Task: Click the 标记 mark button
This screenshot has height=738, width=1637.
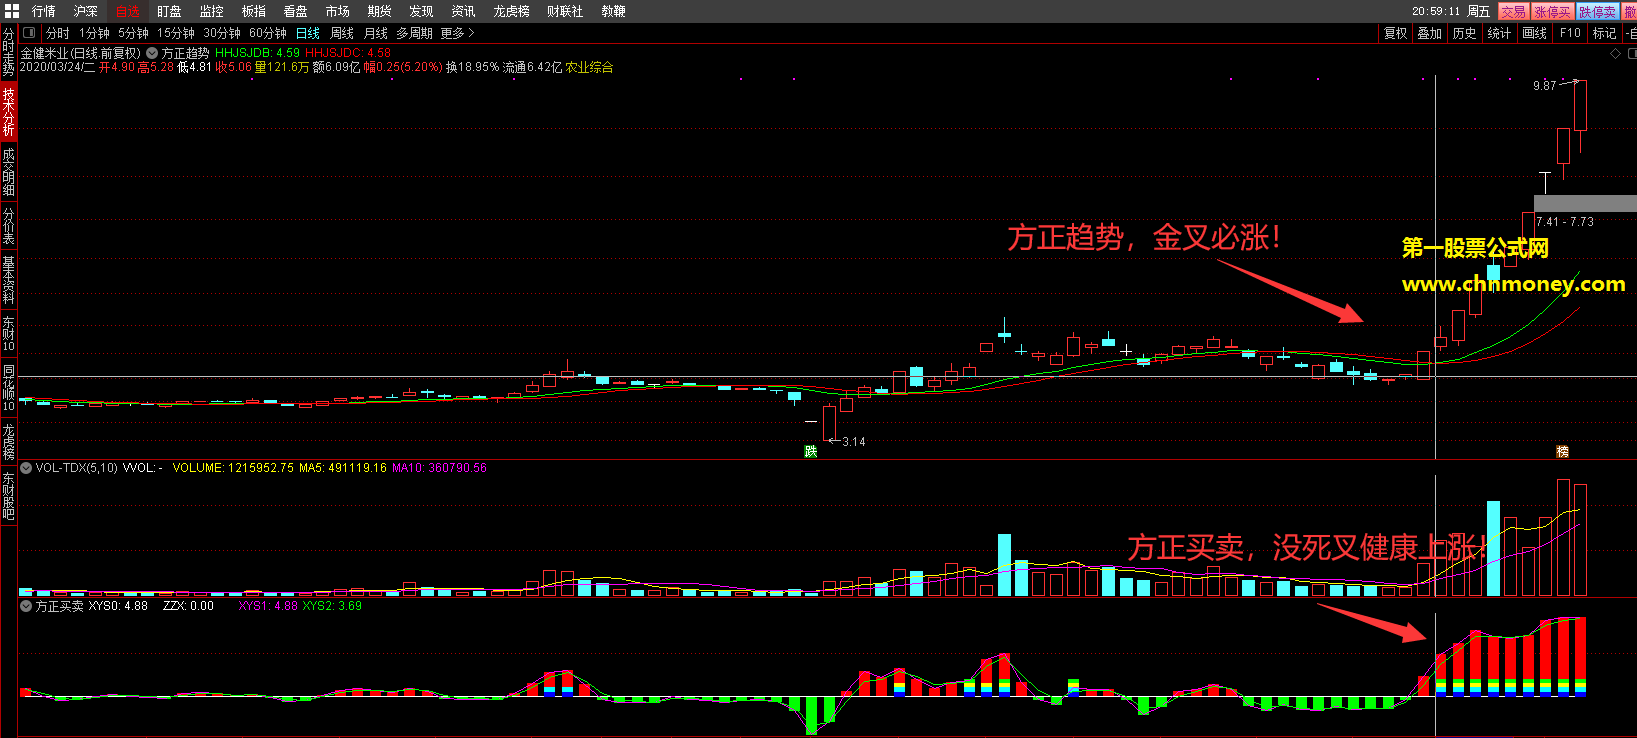Action: click(x=1605, y=33)
